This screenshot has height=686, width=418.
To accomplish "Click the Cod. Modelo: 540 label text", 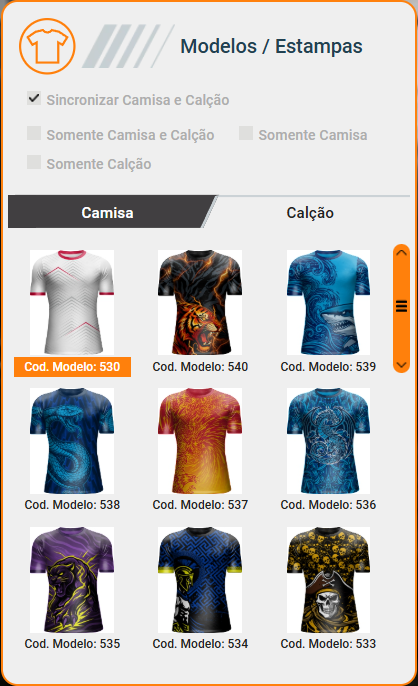I will coord(200,367).
